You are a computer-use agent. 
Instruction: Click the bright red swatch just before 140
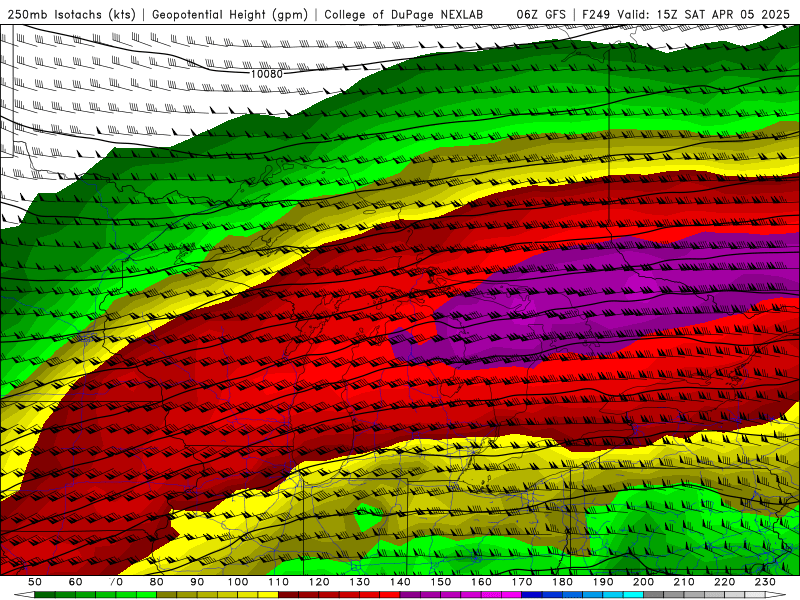(x=390, y=595)
